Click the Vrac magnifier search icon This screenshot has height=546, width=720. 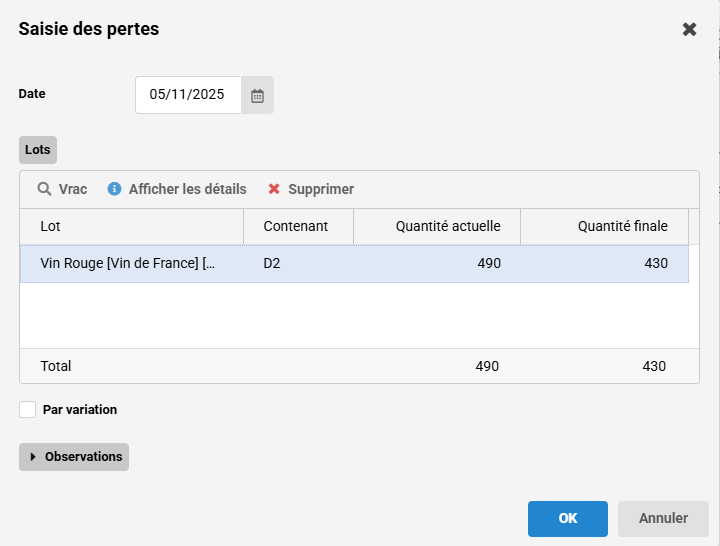44,189
